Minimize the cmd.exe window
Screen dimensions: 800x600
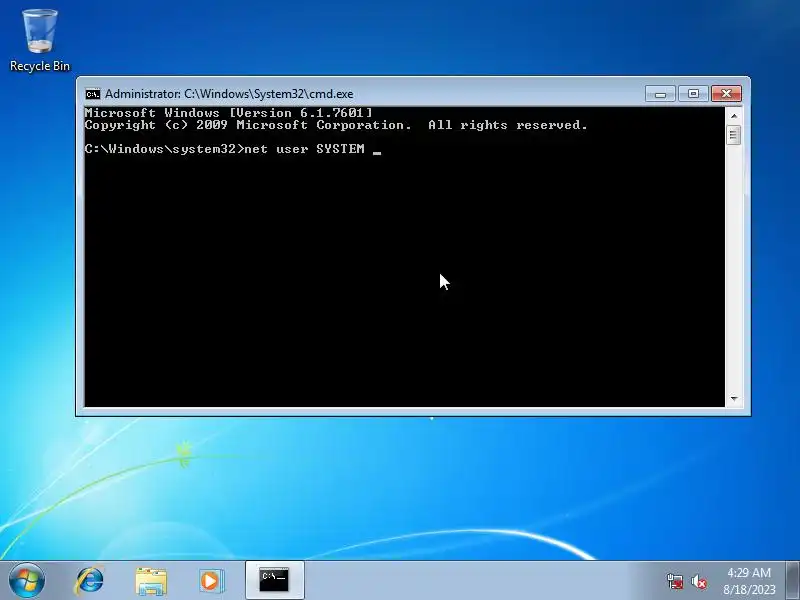(x=660, y=94)
